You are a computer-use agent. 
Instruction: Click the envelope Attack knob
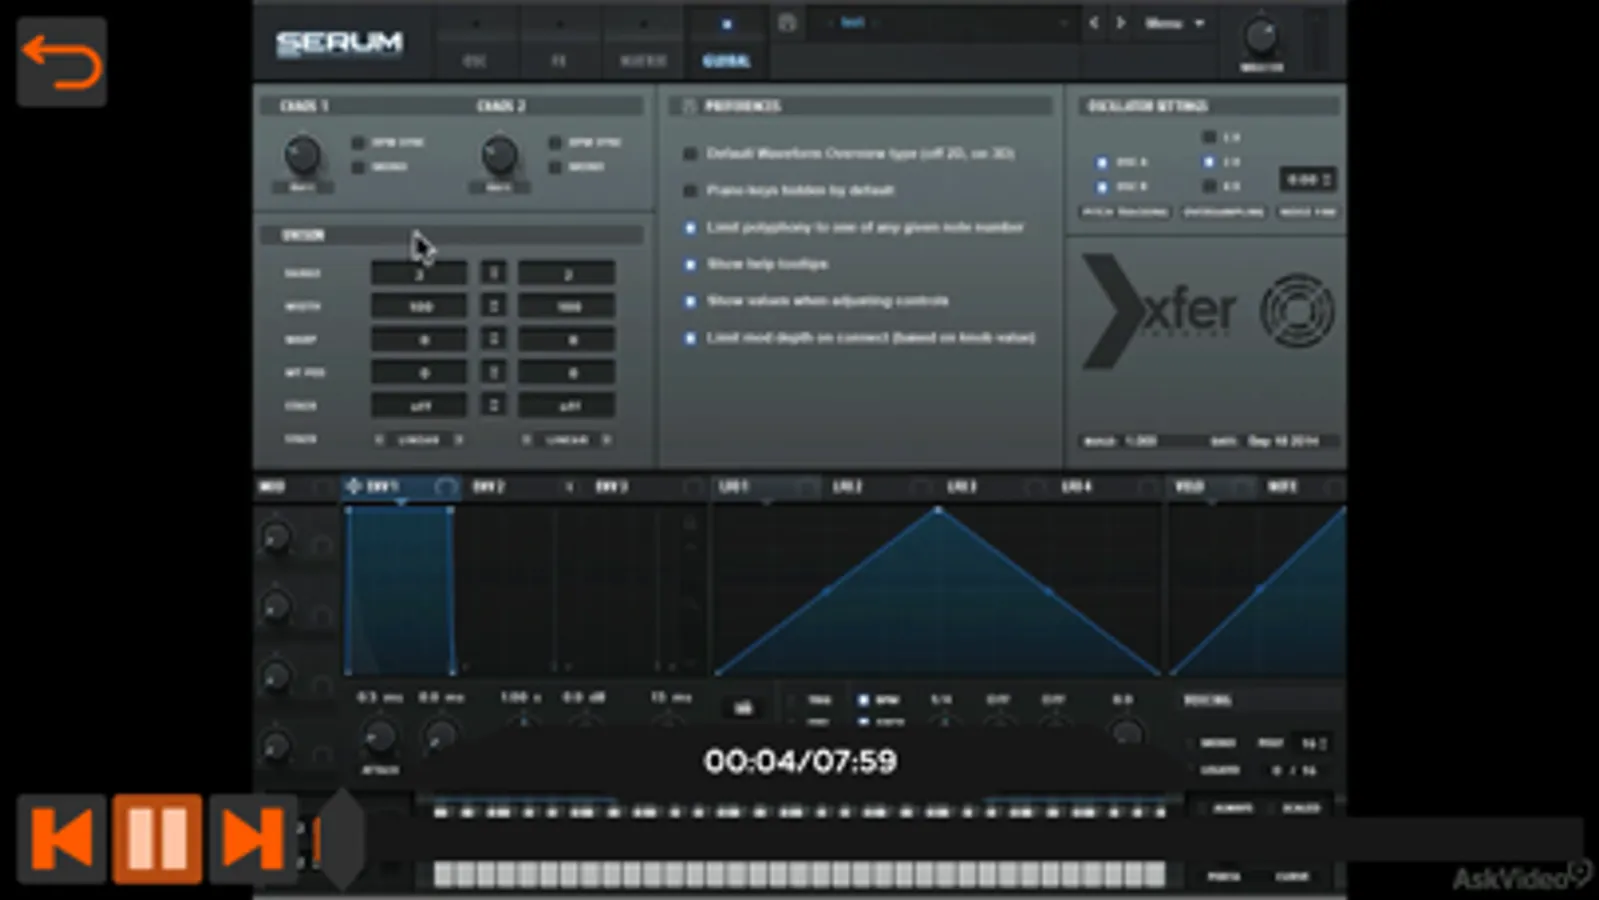(379, 738)
